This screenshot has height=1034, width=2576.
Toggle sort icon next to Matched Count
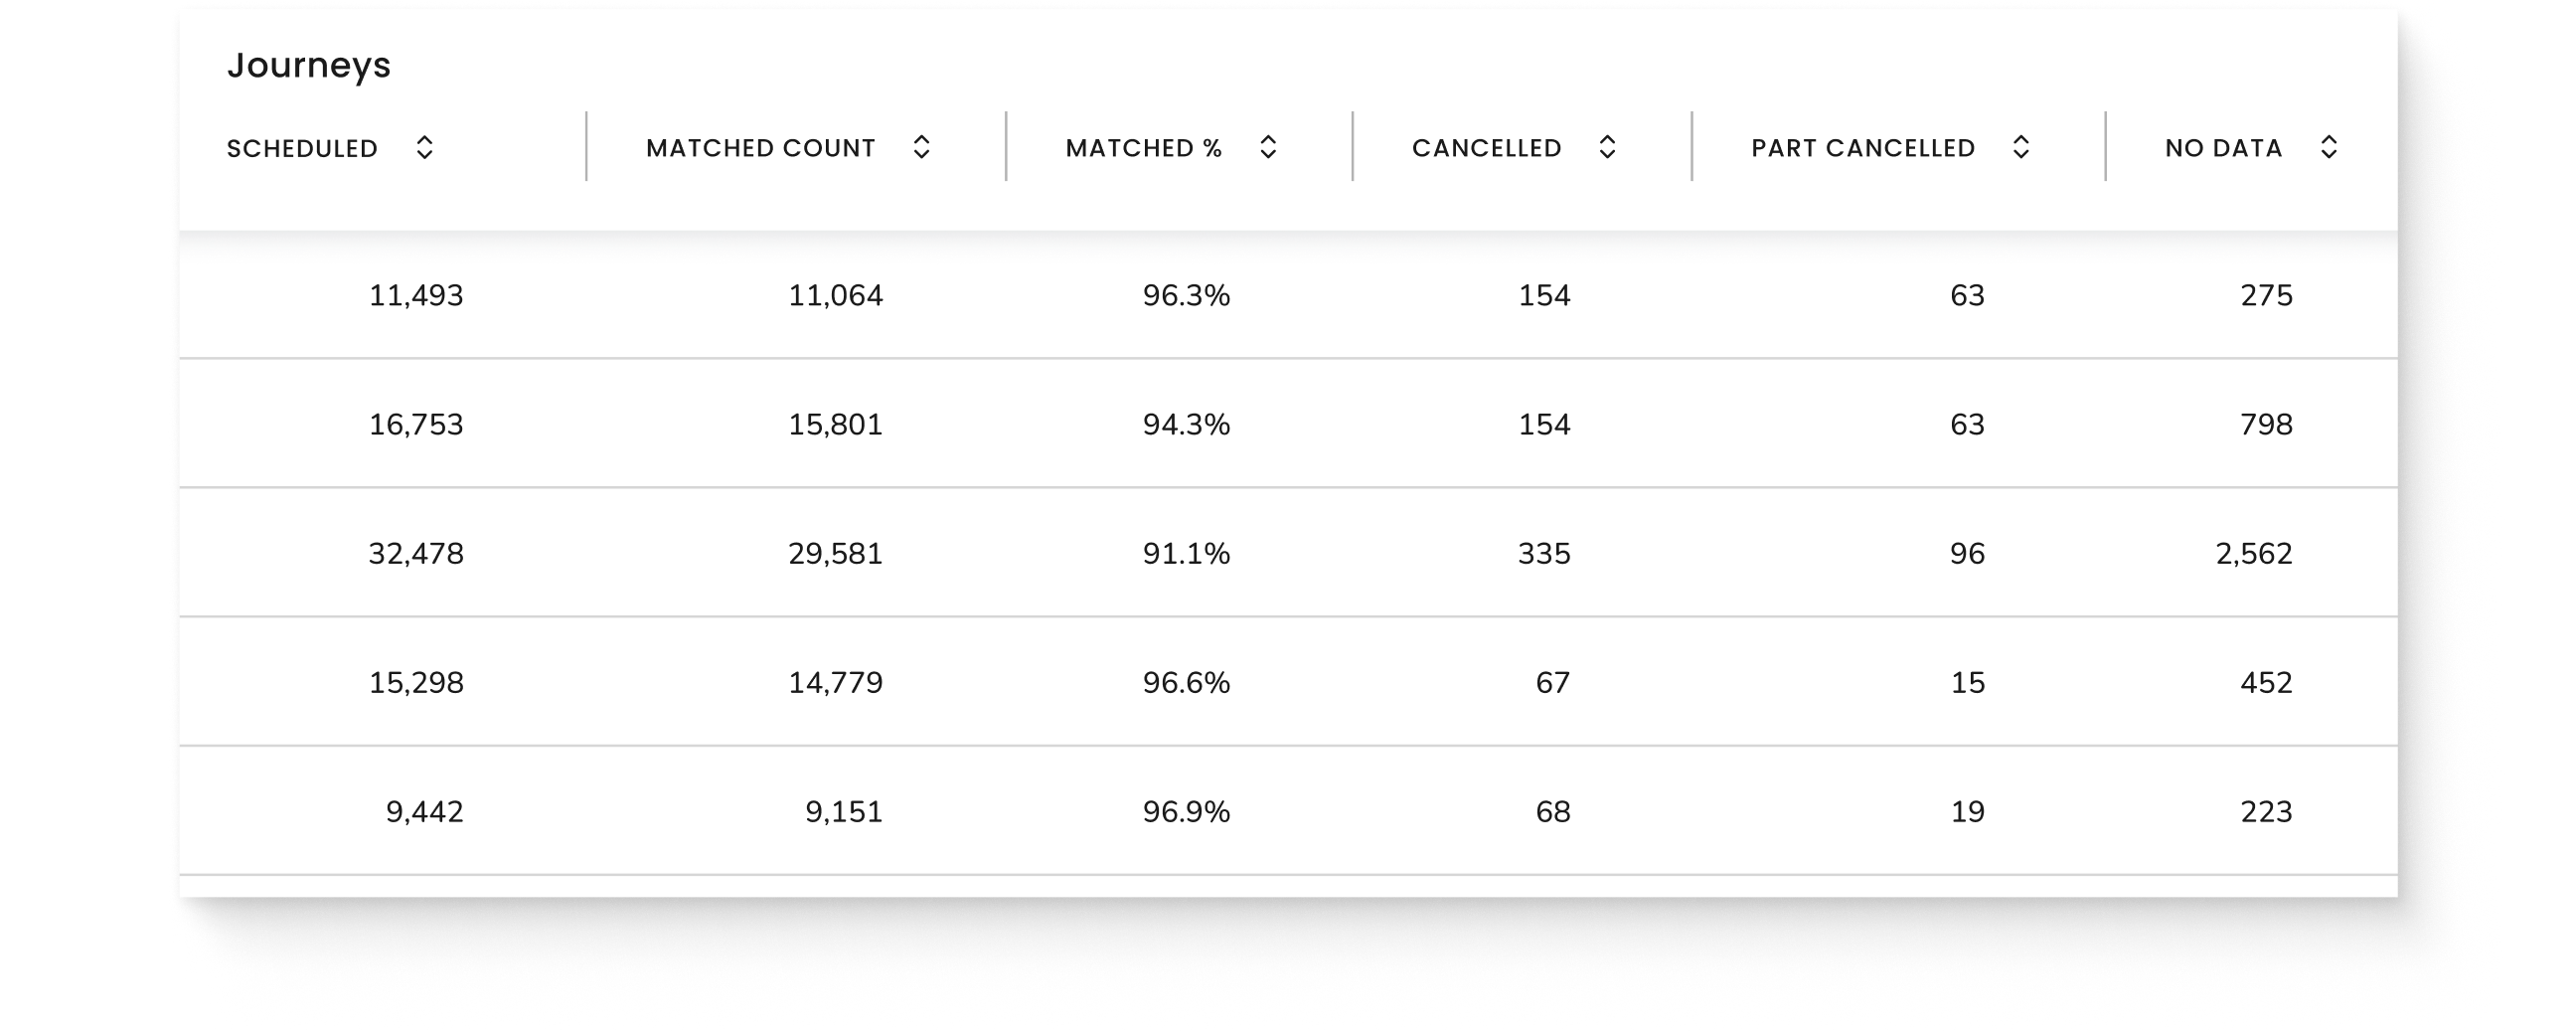[921, 148]
